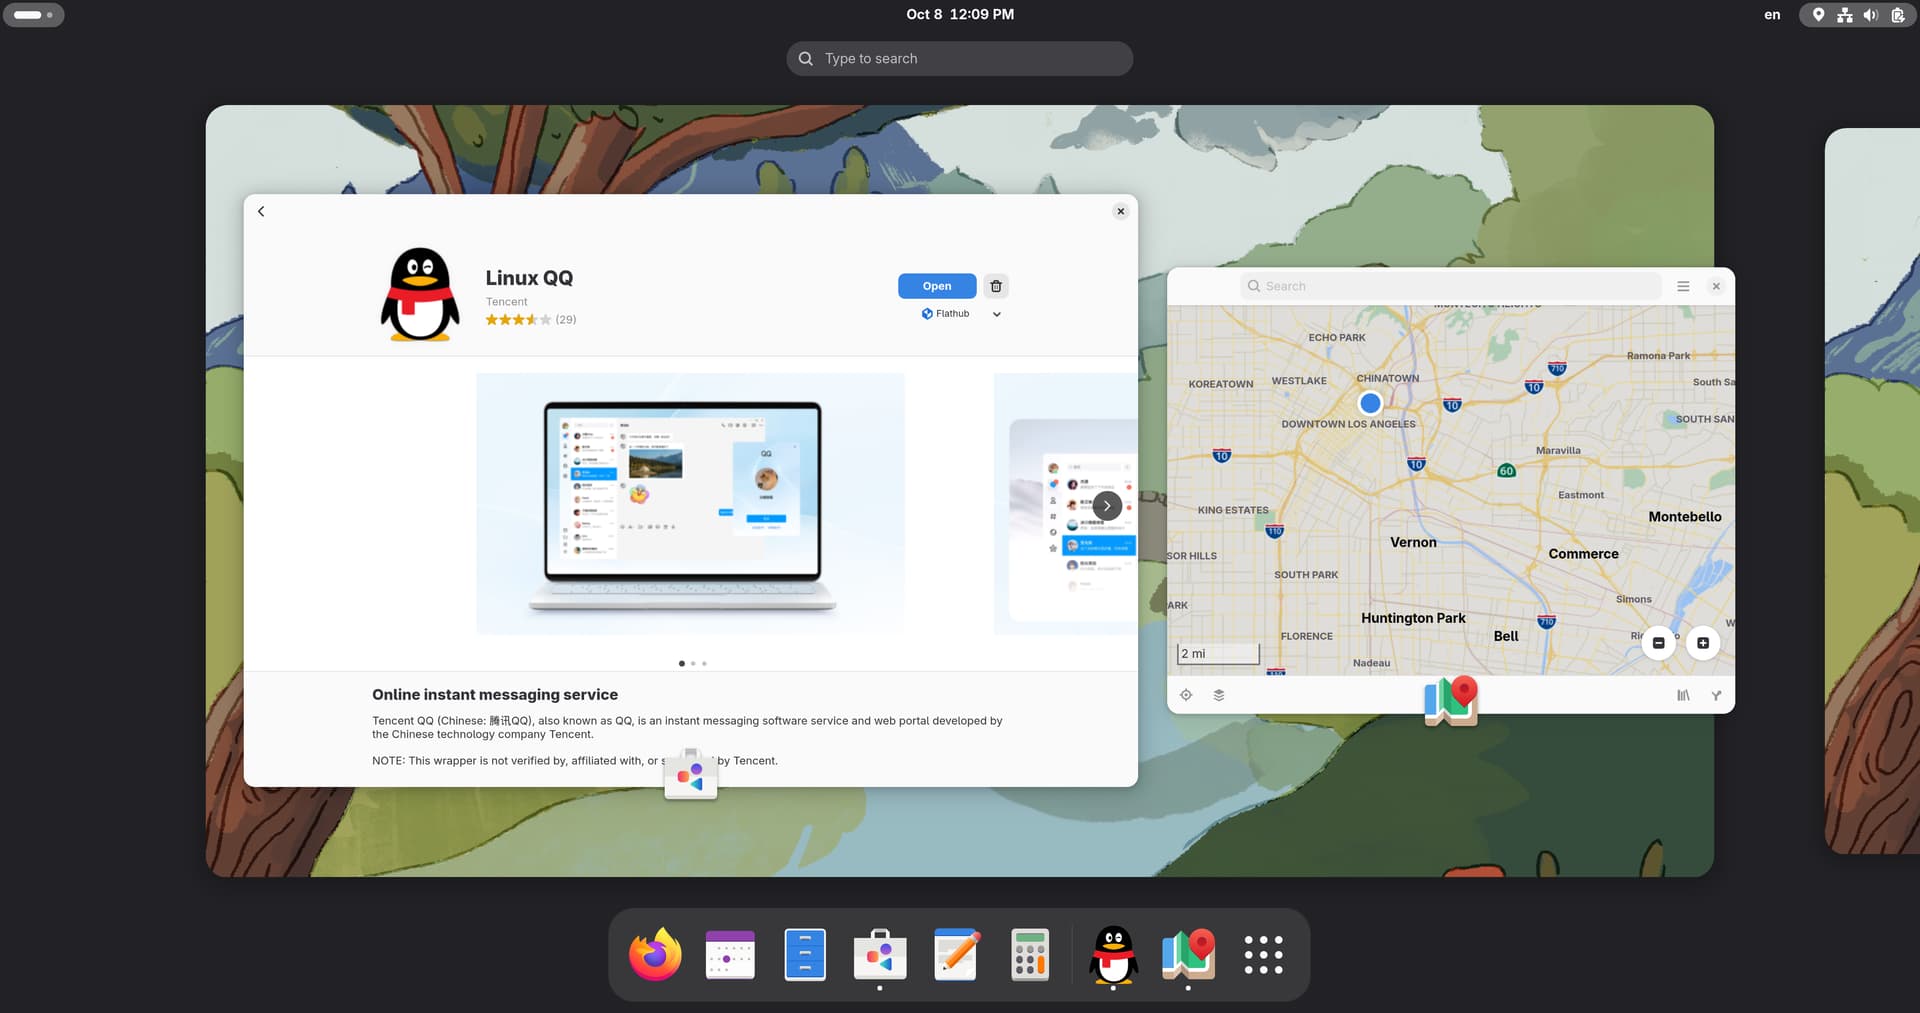Click the zoom out button on map
Viewport: 1920px width, 1013px height.
(x=1658, y=643)
